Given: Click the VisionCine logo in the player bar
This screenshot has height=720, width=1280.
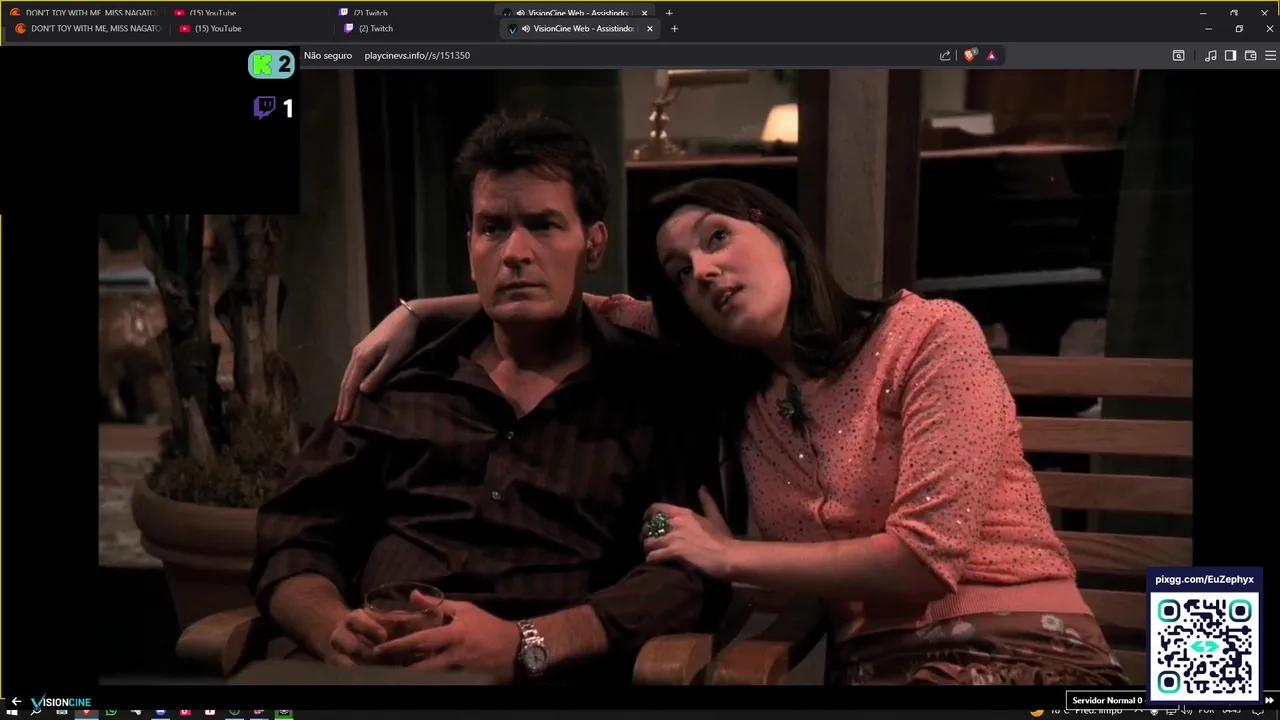Looking at the screenshot, I should click(x=61, y=702).
